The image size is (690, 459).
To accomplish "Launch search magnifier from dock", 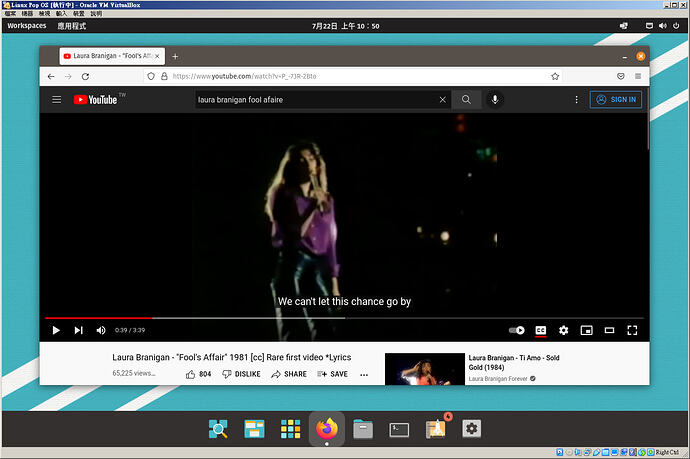I will pyautogui.click(x=218, y=429).
